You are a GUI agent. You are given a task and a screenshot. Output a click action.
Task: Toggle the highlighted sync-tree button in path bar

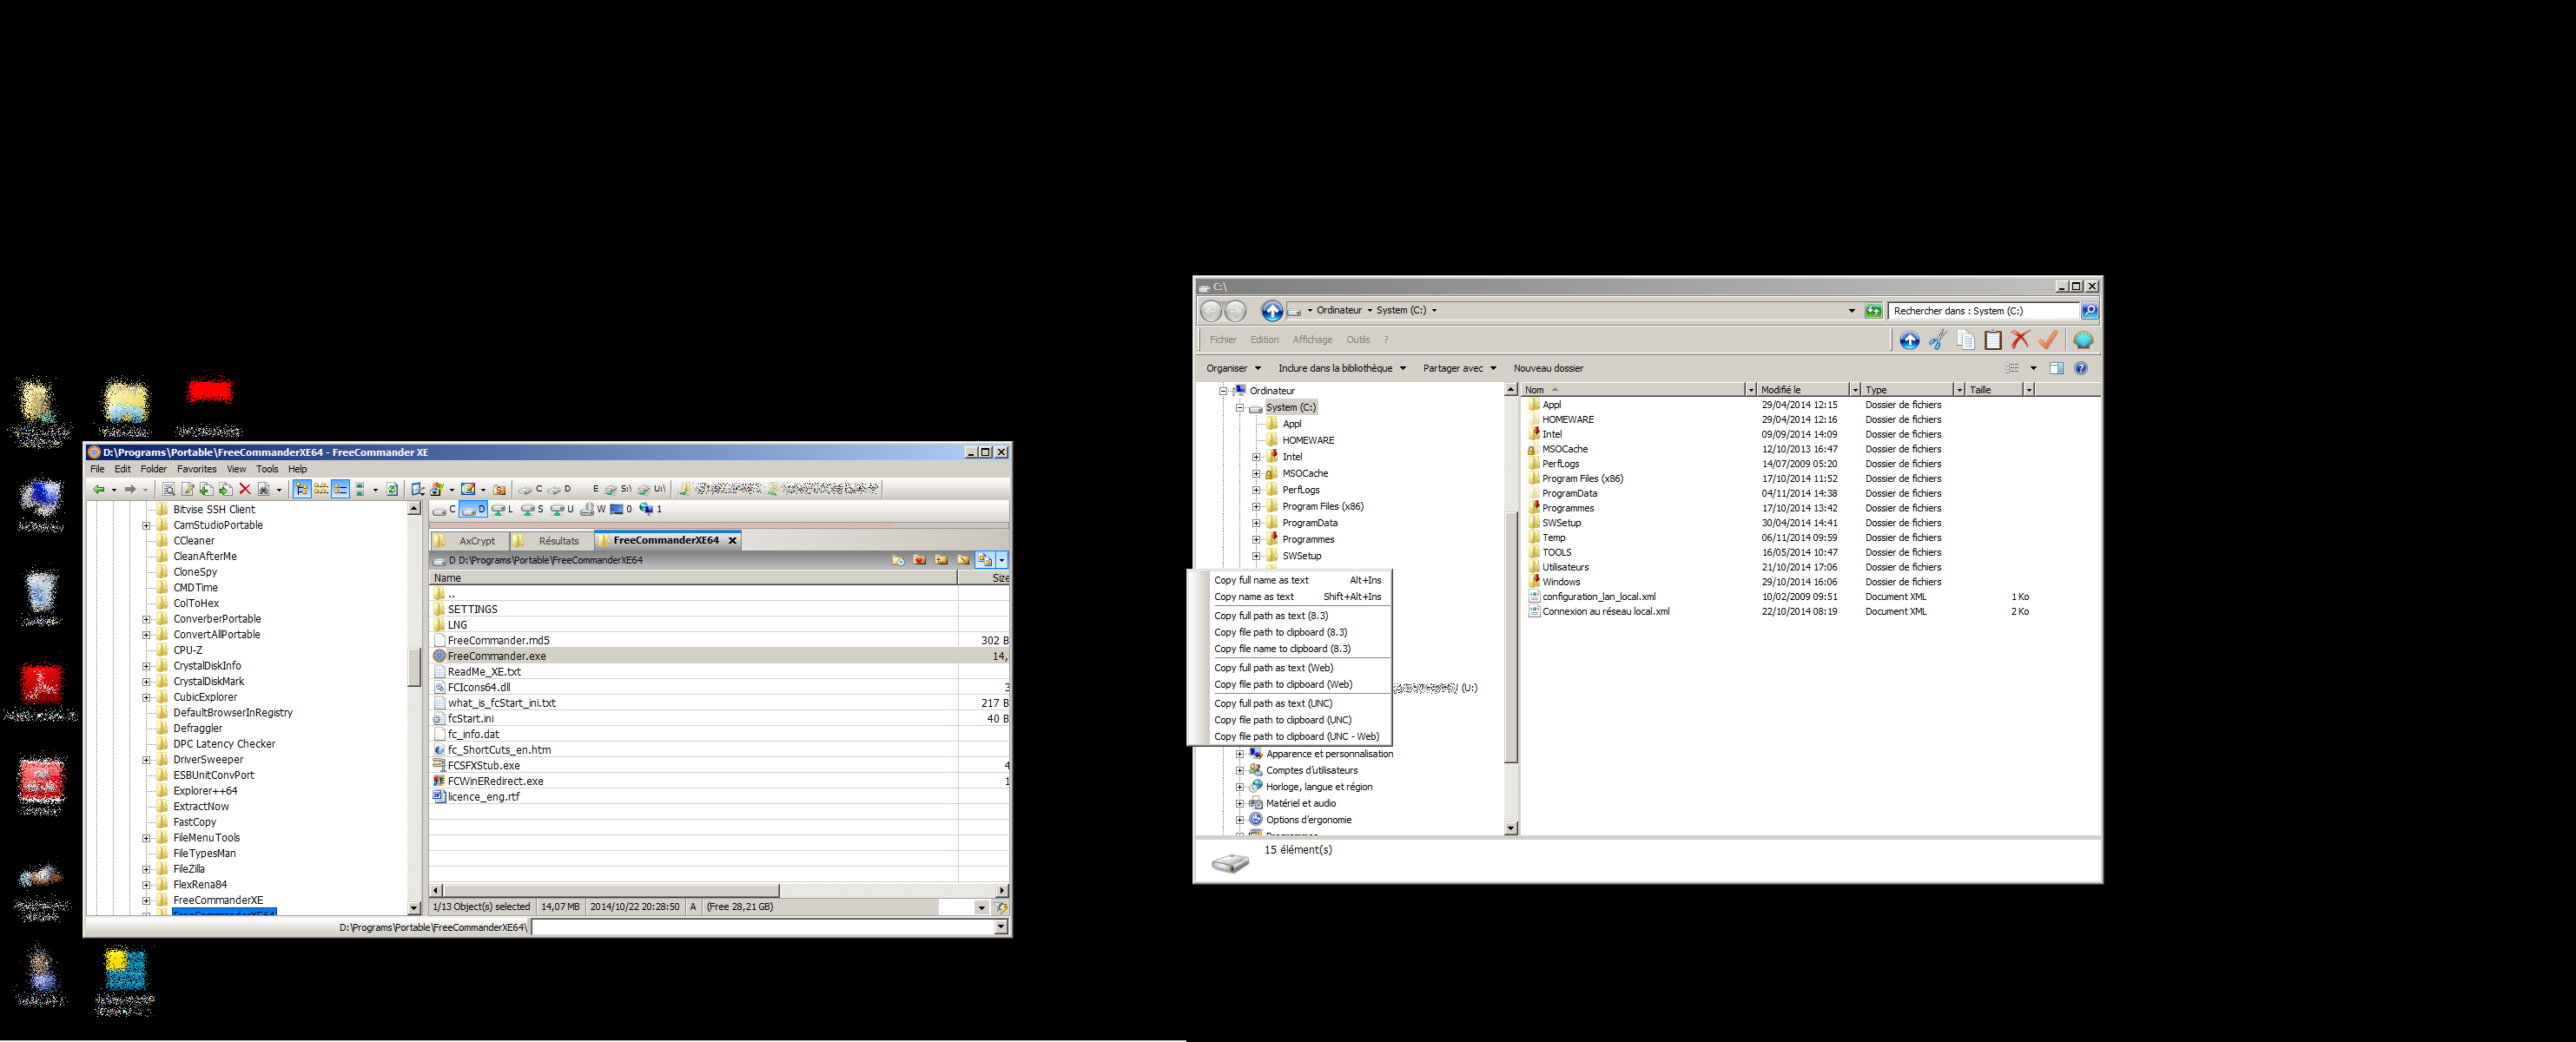tap(985, 560)
